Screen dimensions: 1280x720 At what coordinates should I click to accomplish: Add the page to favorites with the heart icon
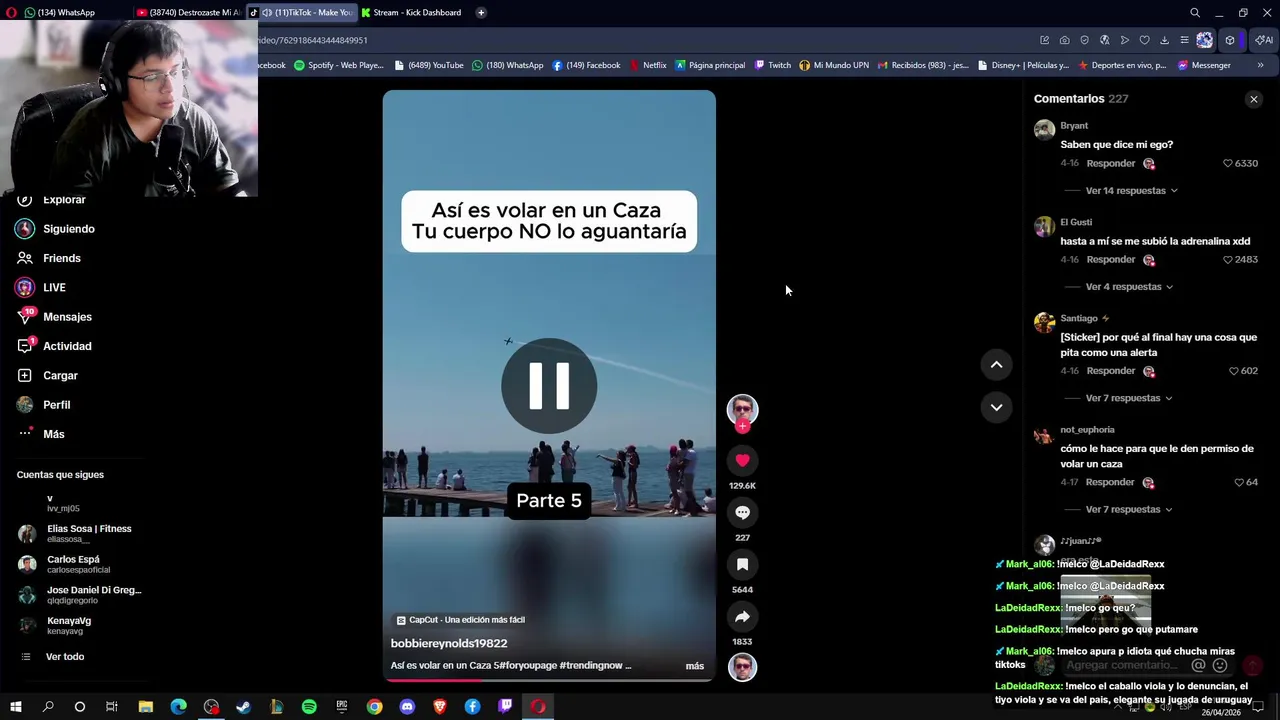point(1144,40)
